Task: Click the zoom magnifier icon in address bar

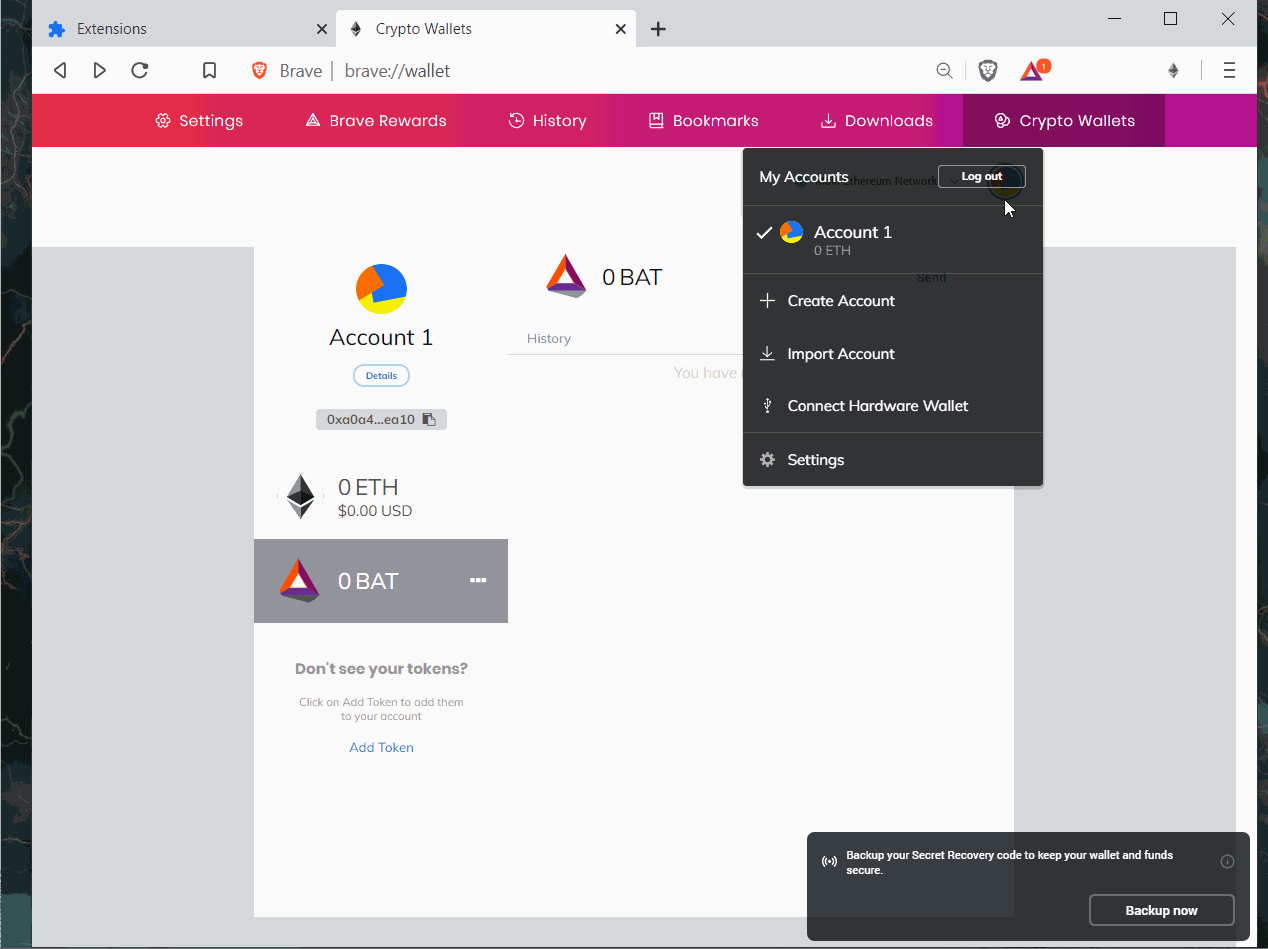Action: (944, 70)
